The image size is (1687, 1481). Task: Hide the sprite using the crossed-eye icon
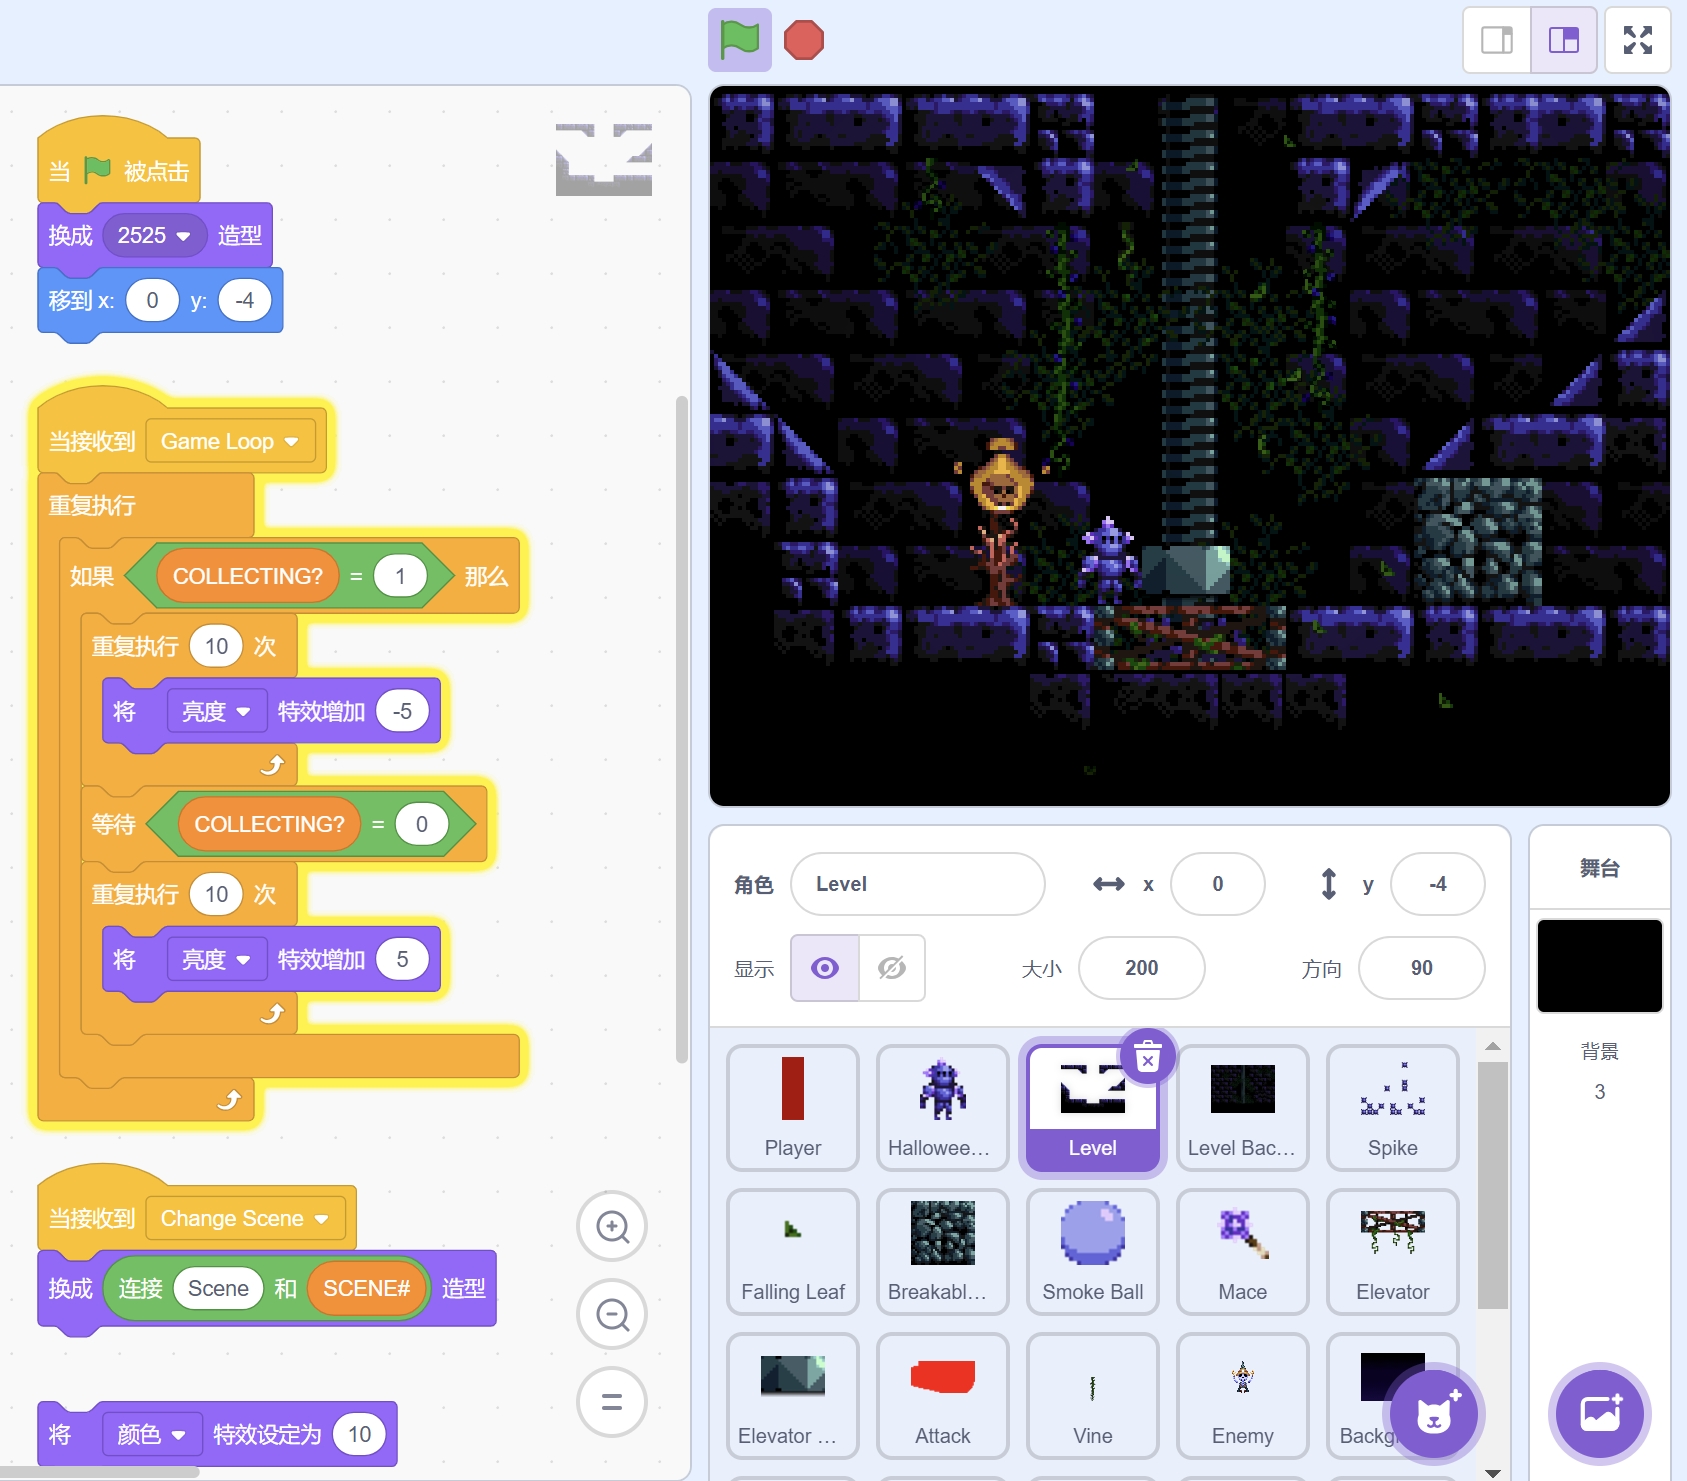891,968
